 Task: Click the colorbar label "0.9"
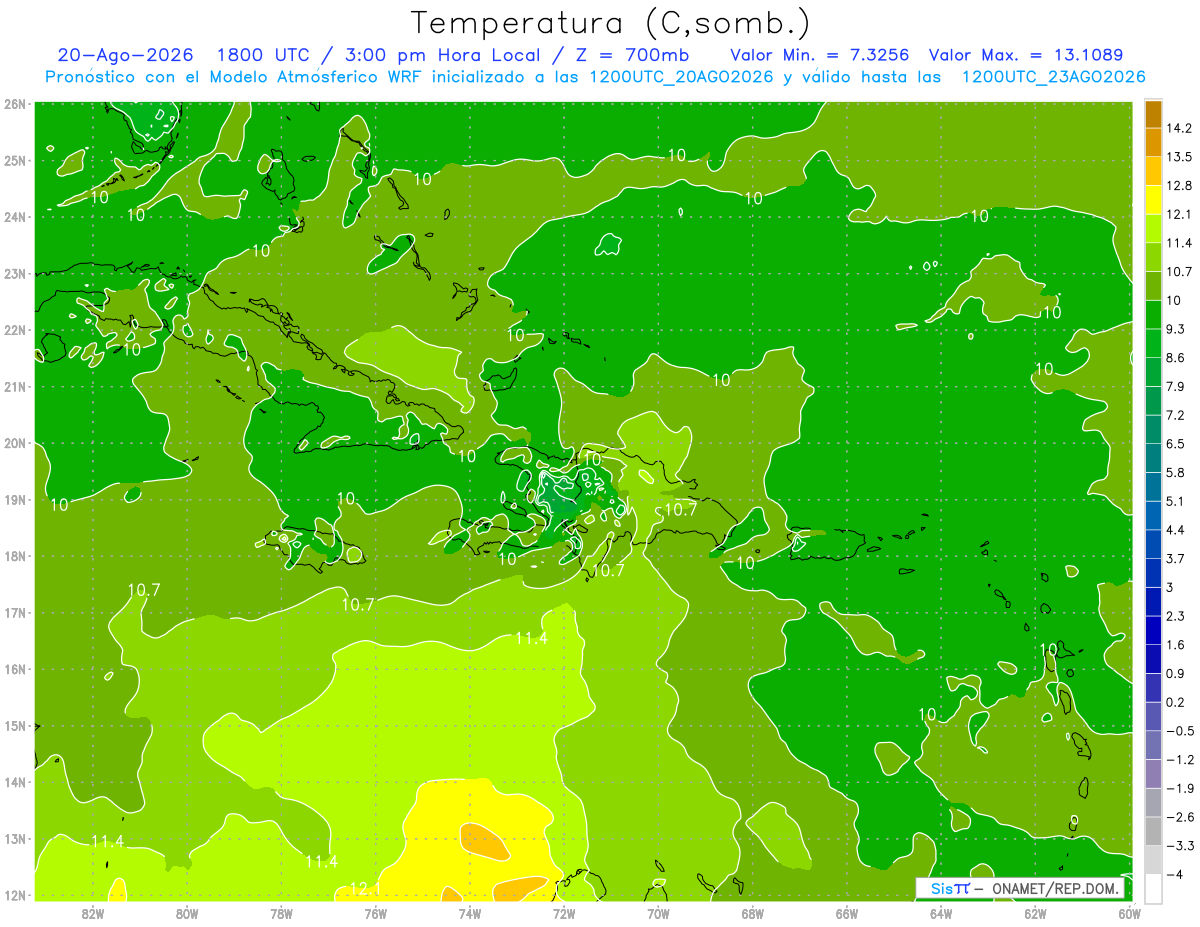click(x=1176, y=674)
